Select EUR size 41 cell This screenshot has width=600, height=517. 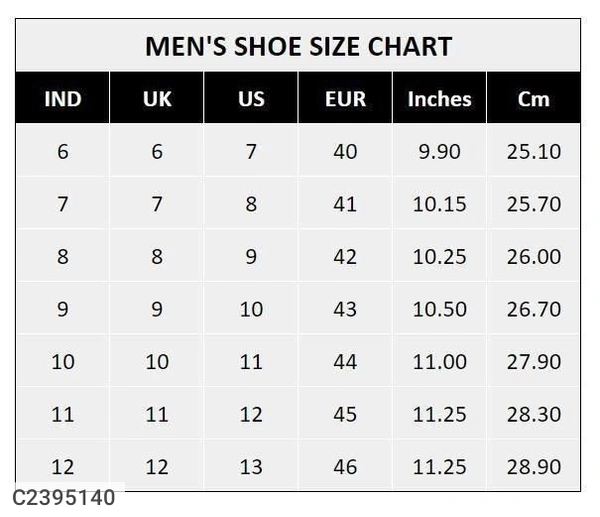(345, 204)
